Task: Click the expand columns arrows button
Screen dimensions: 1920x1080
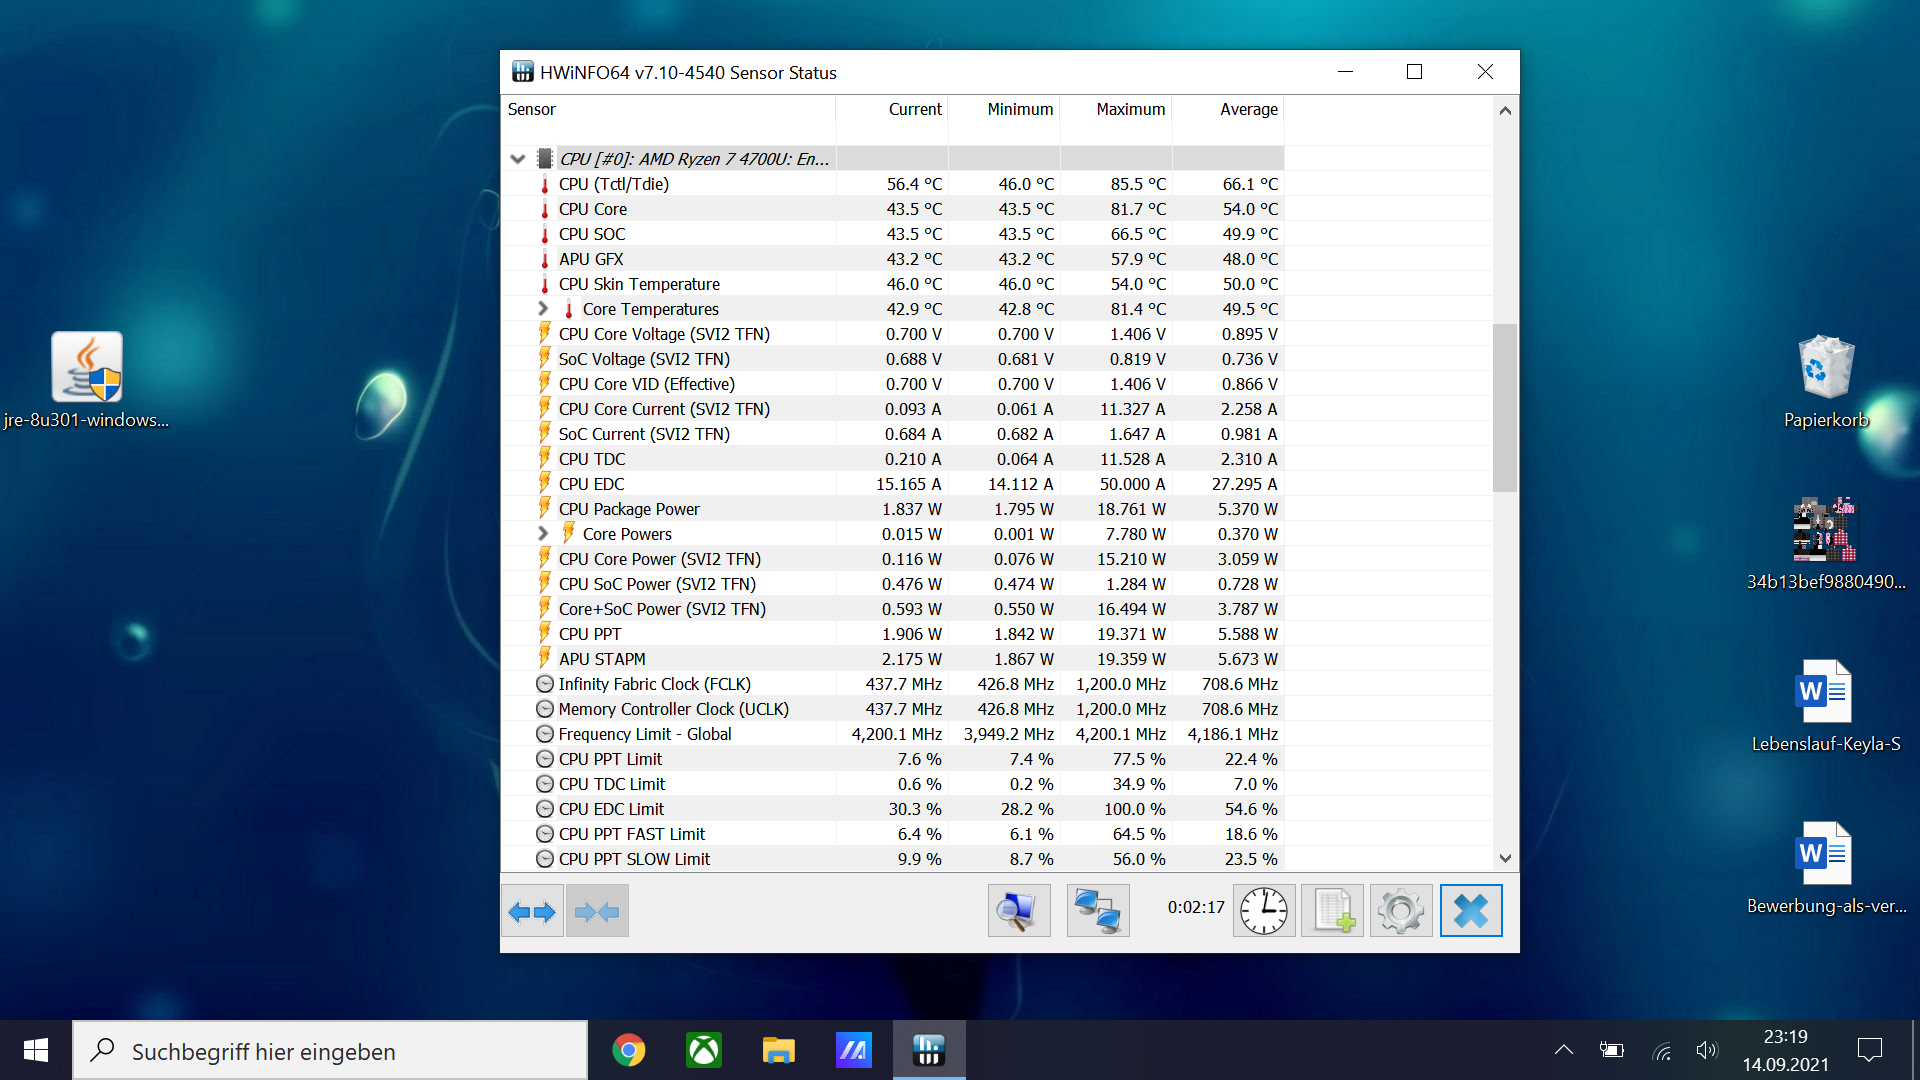Action: tap(532, 911)
